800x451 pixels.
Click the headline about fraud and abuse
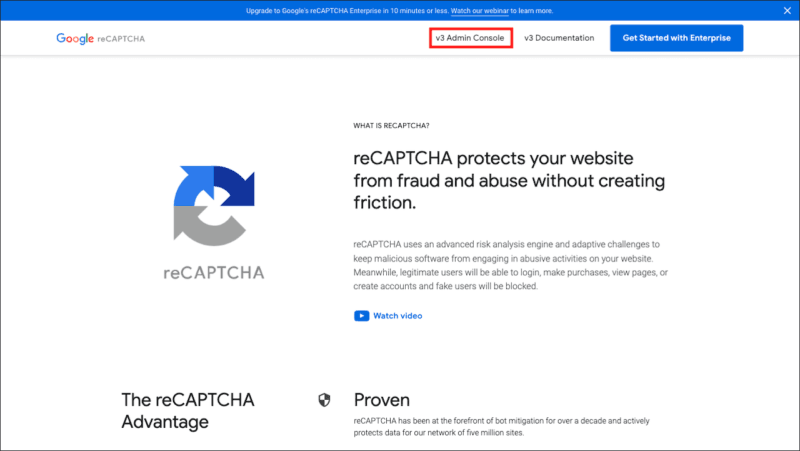click(x=493, y=180)
